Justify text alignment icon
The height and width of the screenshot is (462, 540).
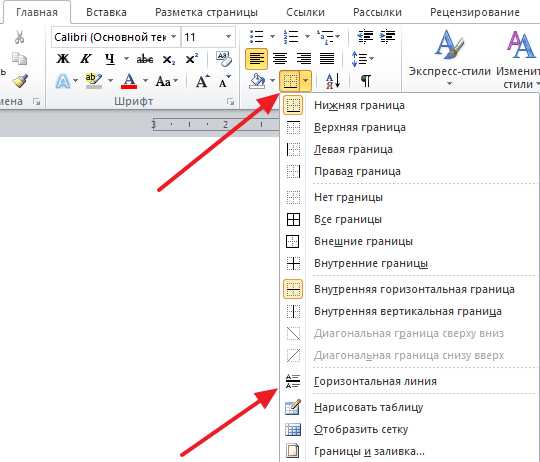point(327,59)
